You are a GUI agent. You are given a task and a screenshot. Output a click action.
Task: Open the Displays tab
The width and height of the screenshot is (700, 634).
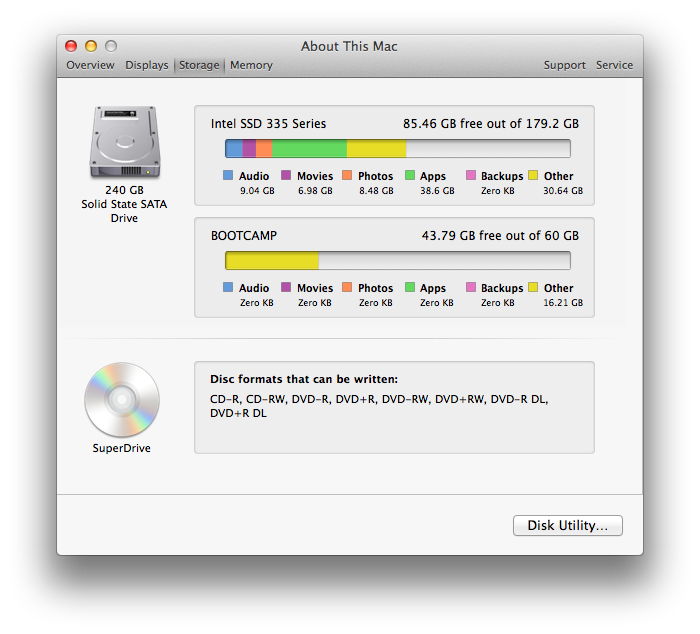(146, 65)
